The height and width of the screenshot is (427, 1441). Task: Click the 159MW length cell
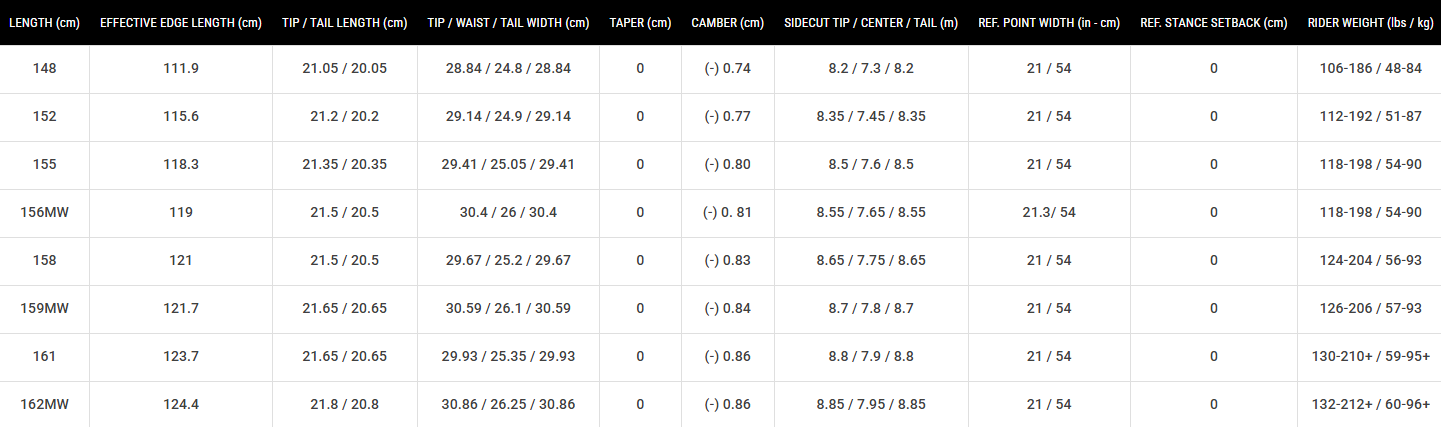pos(44,308)
